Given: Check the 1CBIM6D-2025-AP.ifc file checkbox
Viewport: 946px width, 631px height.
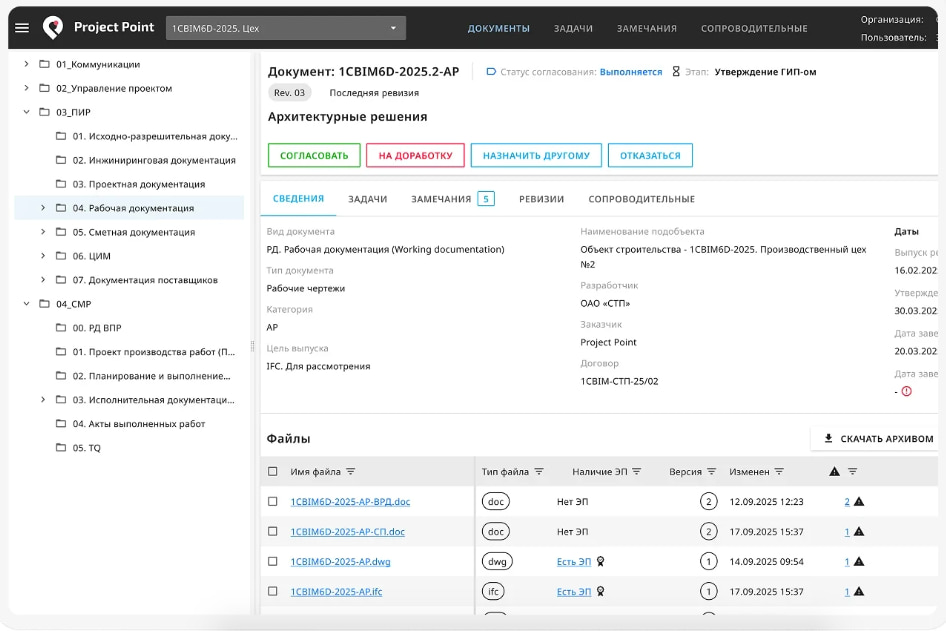Looking at the screenshot, I should [273, 592].
